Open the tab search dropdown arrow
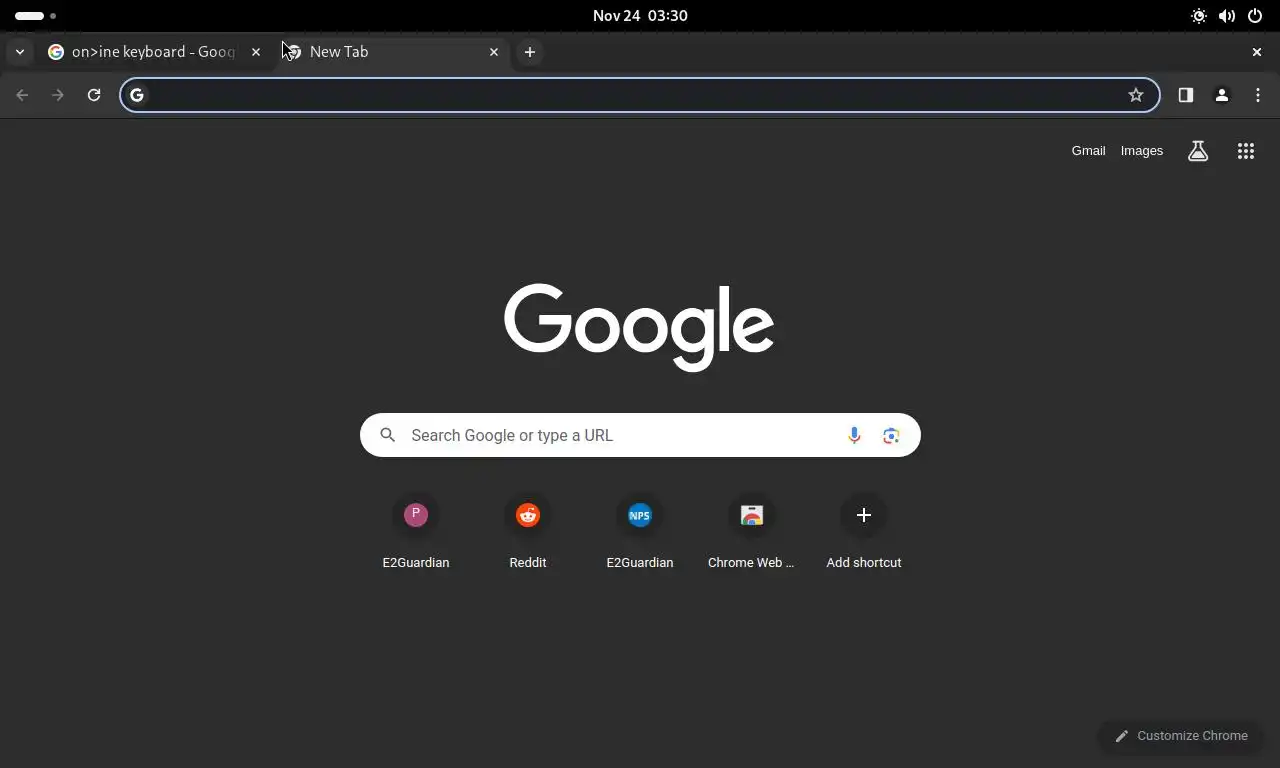The image size is (1280, 768). 20,52
